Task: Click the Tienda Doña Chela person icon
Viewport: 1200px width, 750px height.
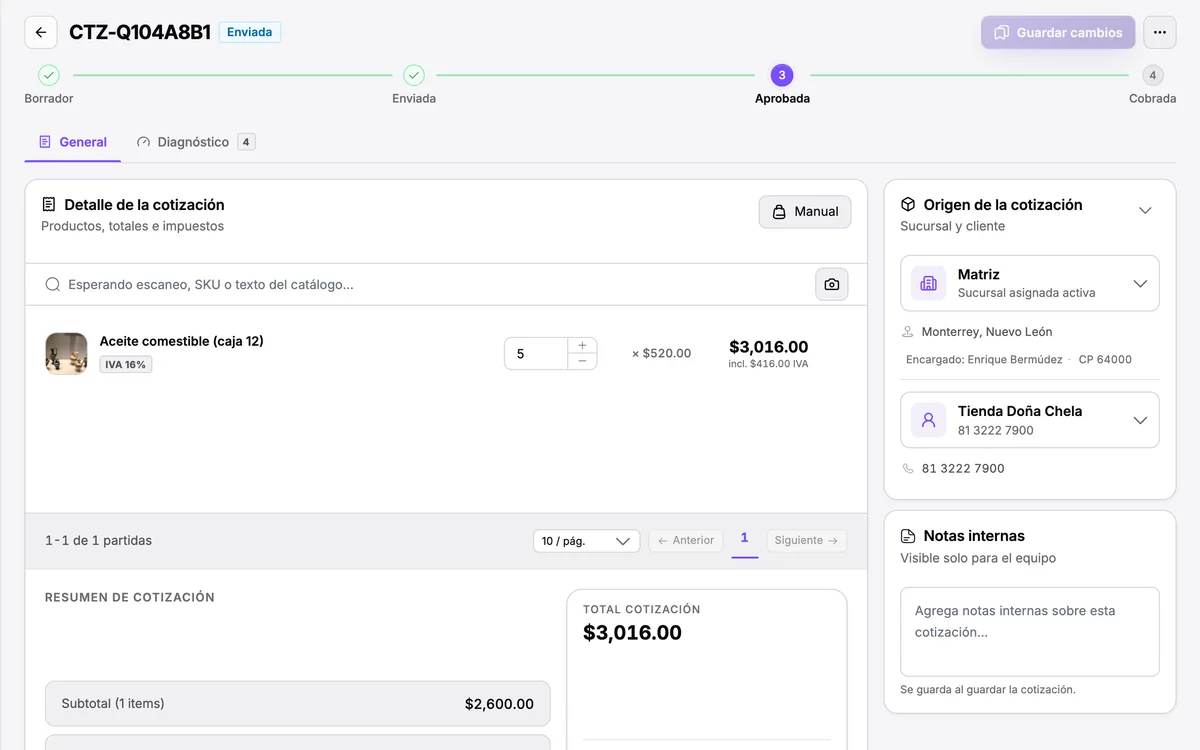Action: 928,420
